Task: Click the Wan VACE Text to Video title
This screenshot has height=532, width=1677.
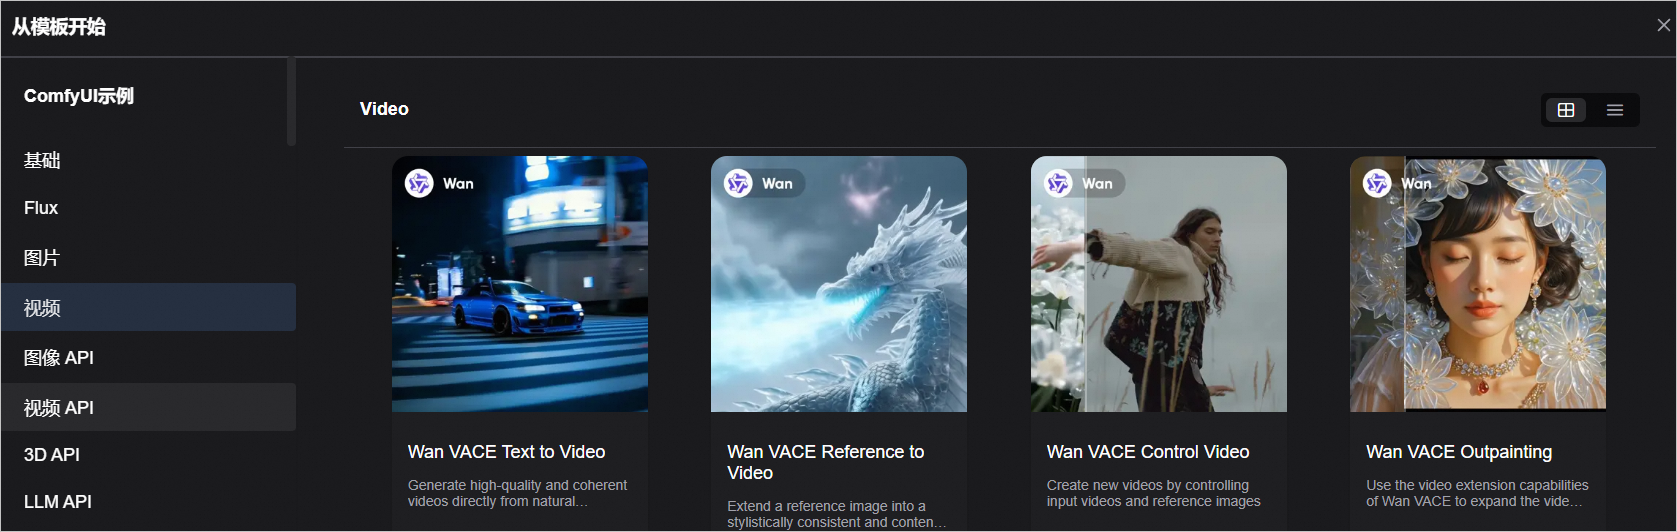Action: 506,452
